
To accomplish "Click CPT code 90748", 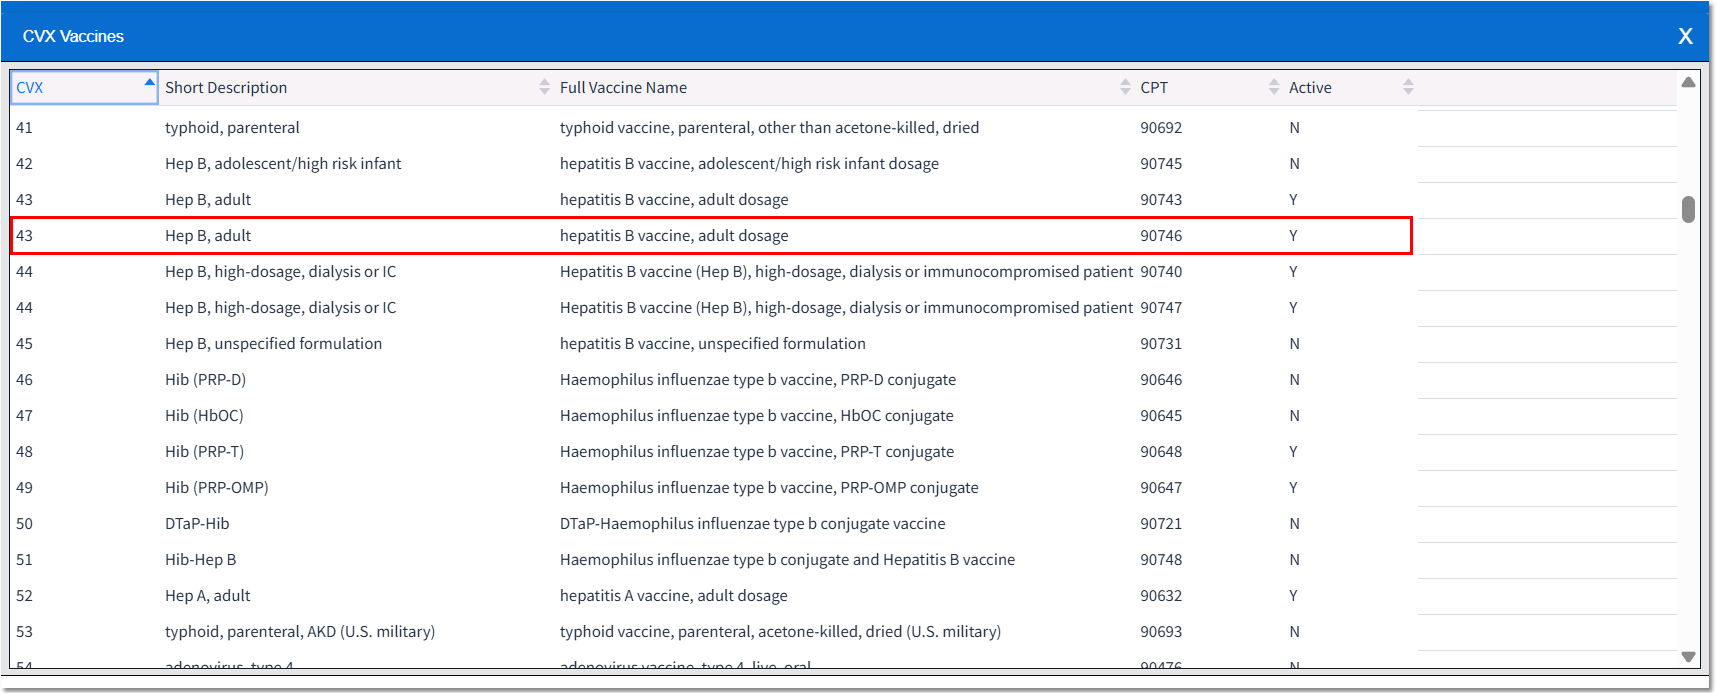I will point(1161,559).
